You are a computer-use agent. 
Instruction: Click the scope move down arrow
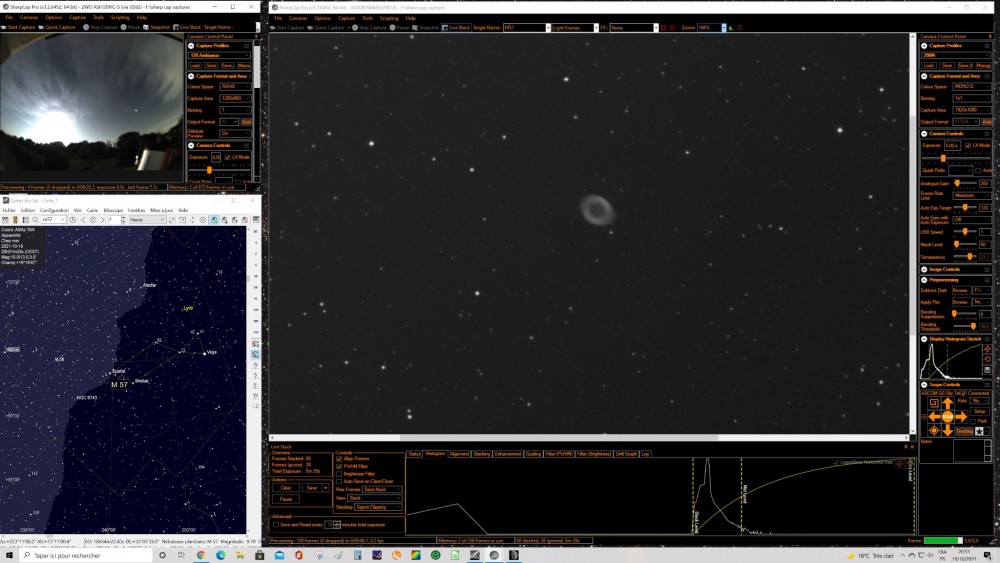click(948, 430)
